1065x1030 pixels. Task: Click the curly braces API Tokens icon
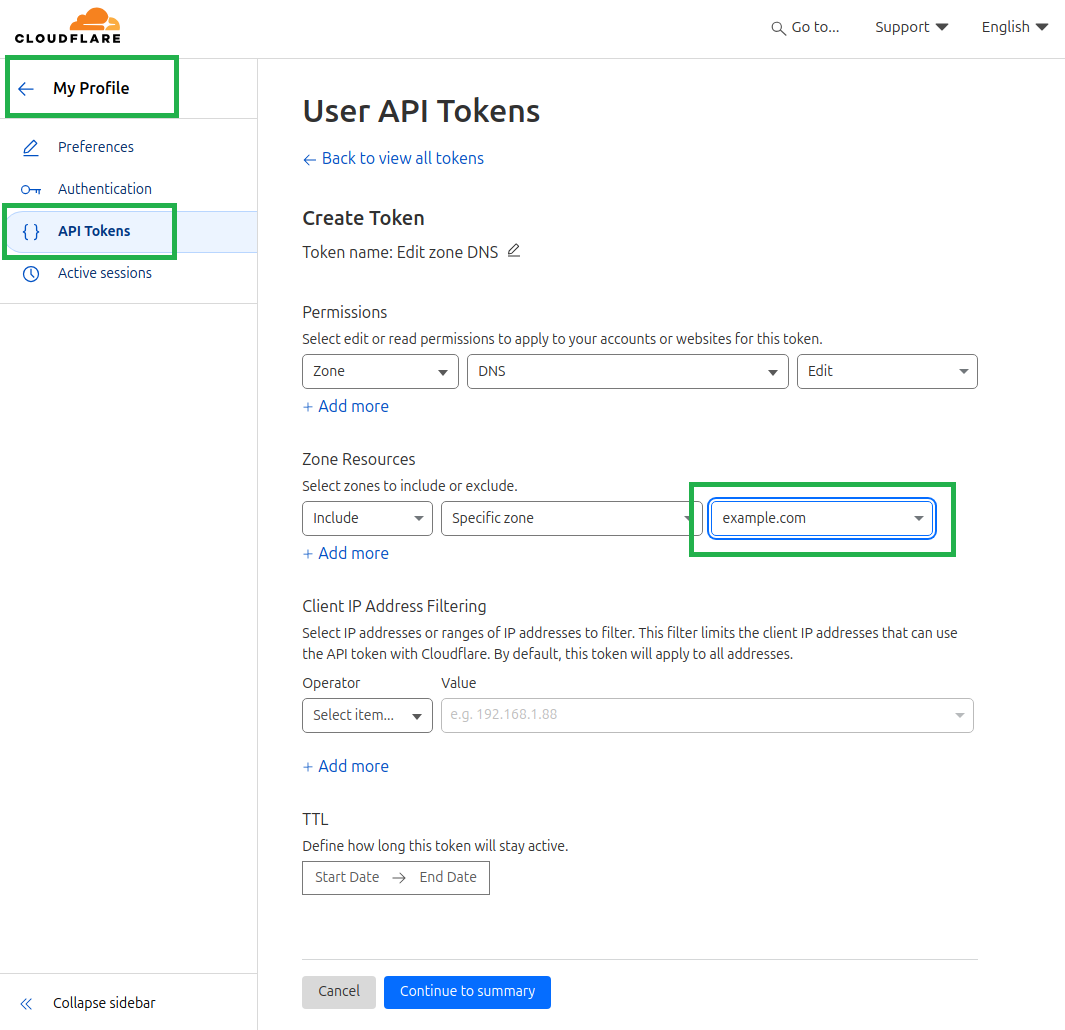coord(31,232)
